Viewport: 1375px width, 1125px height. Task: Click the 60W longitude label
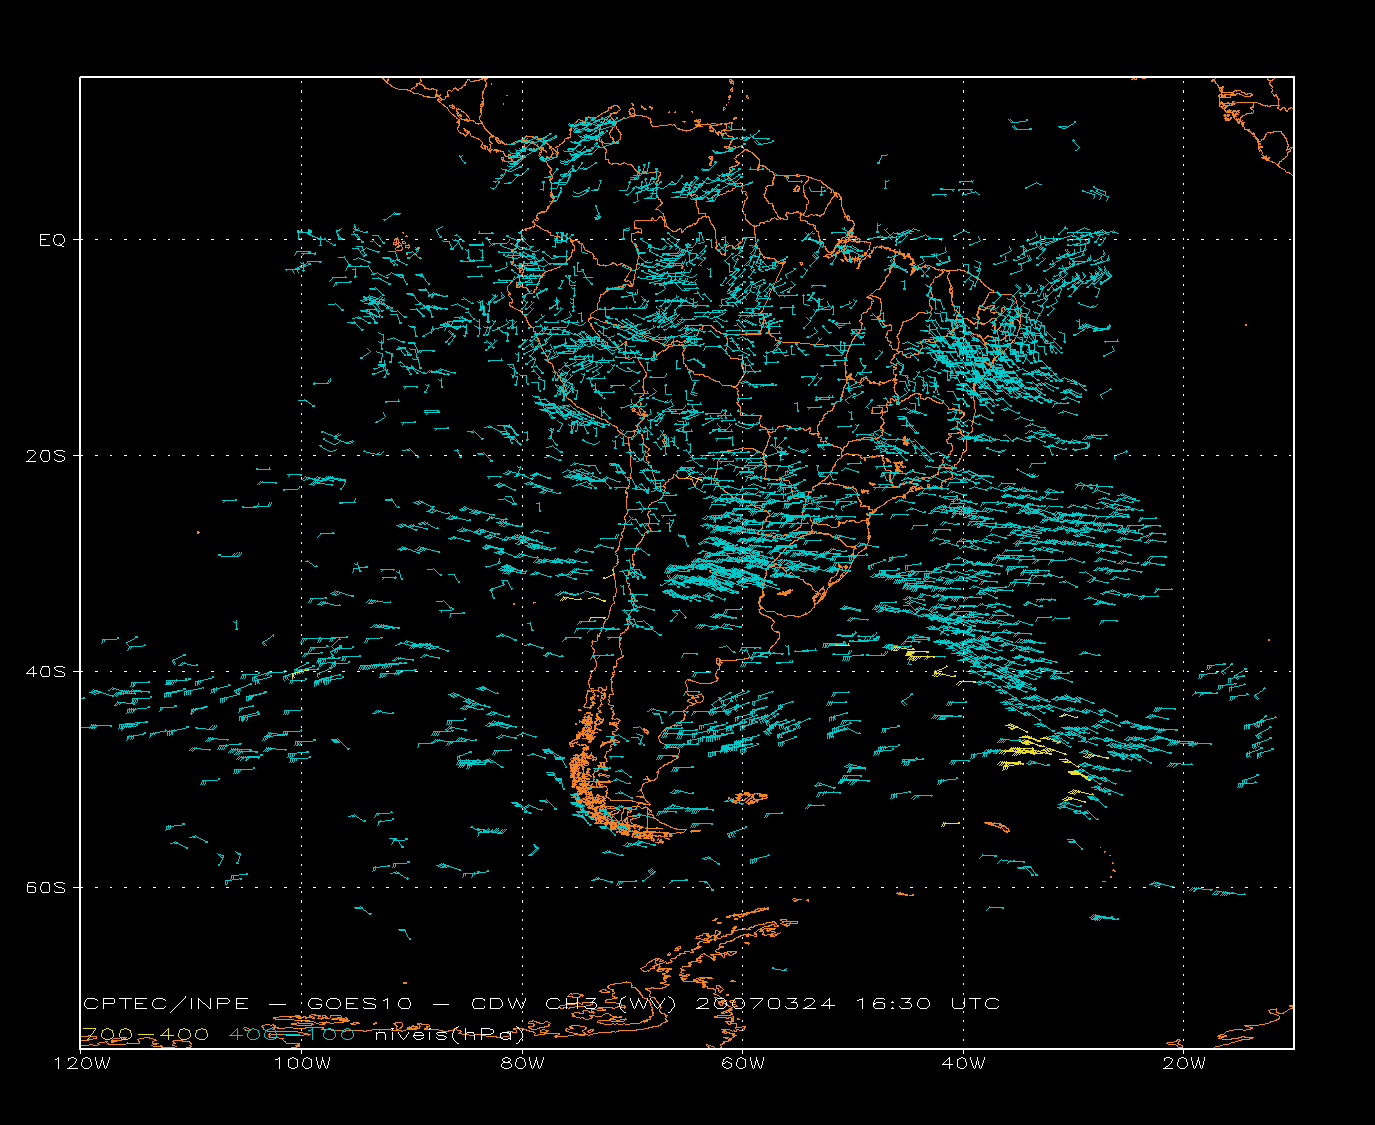(x=743, y=1063)
